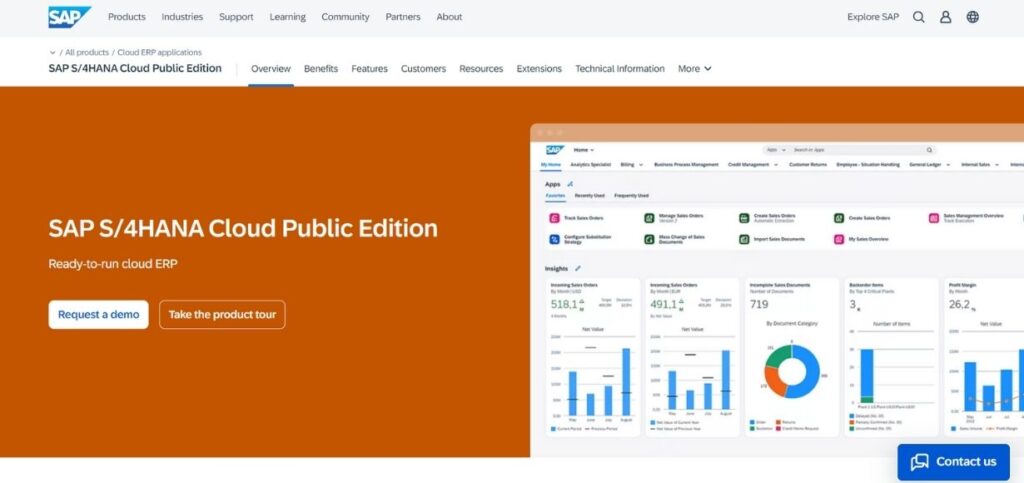This screenshot has height=483, width=1024.
Task: Click the Profit Margin 26,2 card
Action: (x=984, y=357)
